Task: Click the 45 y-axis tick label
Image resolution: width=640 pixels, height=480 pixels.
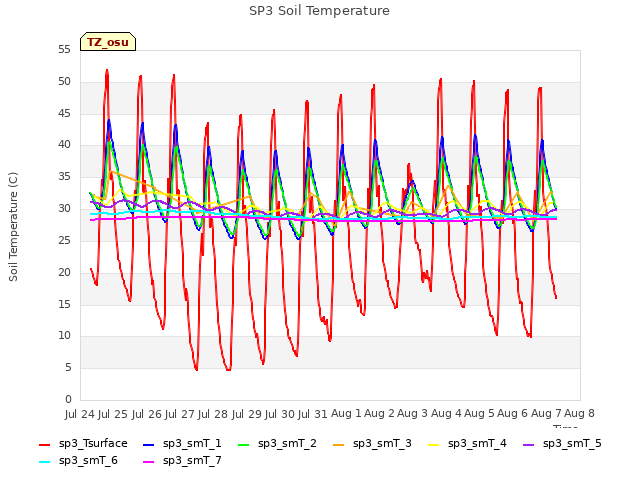Action: tap(64, 113)
